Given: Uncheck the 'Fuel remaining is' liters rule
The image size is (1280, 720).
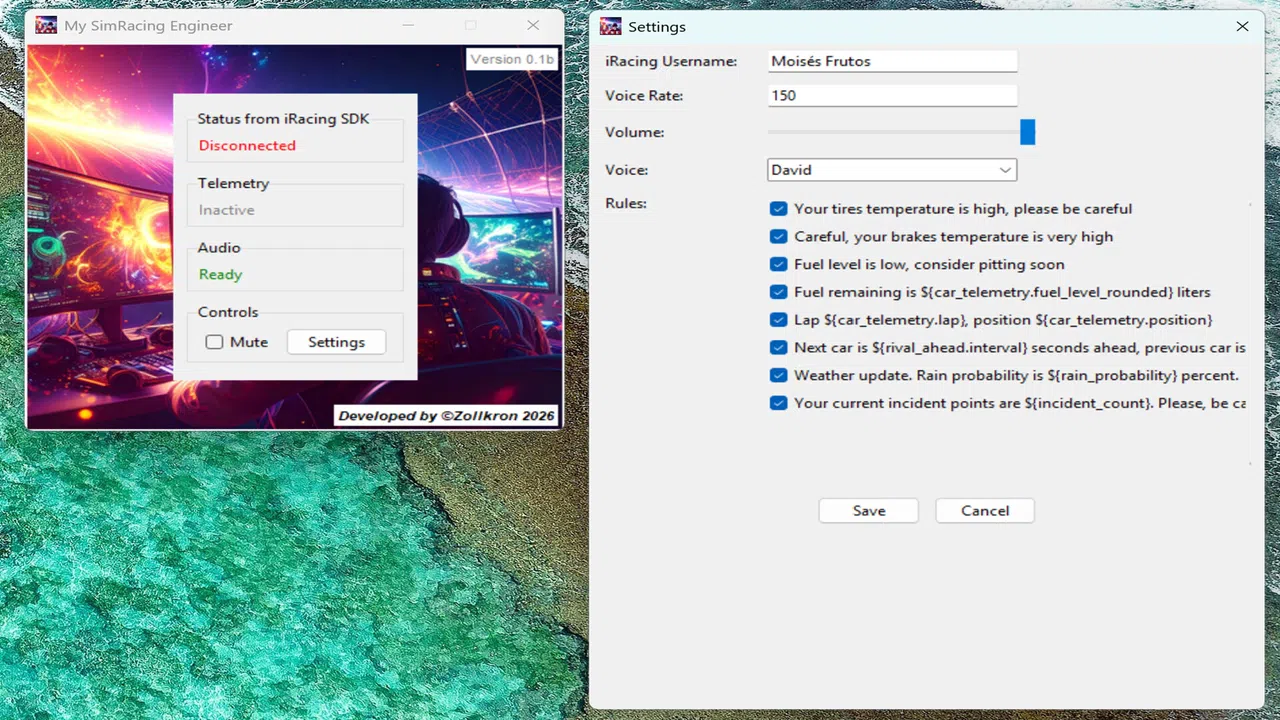Looking at the screenshot, I should pyautogui.click(x=778, y=292).
